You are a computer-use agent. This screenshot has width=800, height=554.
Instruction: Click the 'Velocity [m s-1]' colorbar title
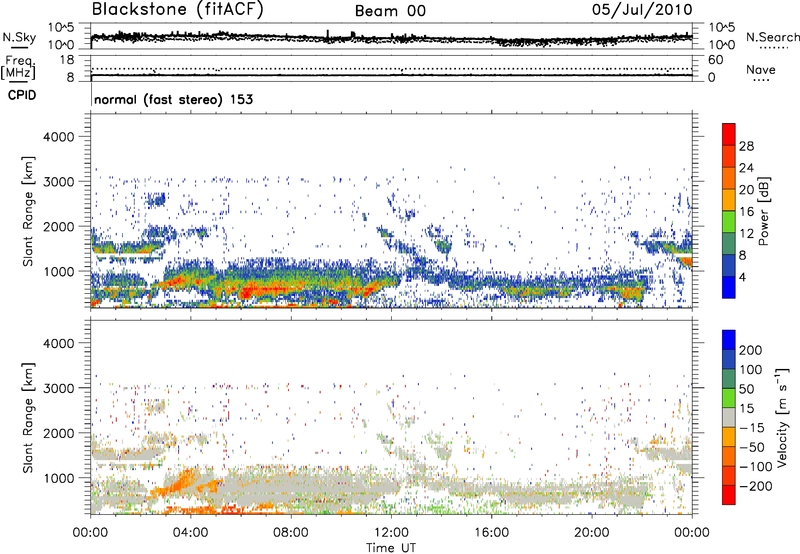(782, 417)
